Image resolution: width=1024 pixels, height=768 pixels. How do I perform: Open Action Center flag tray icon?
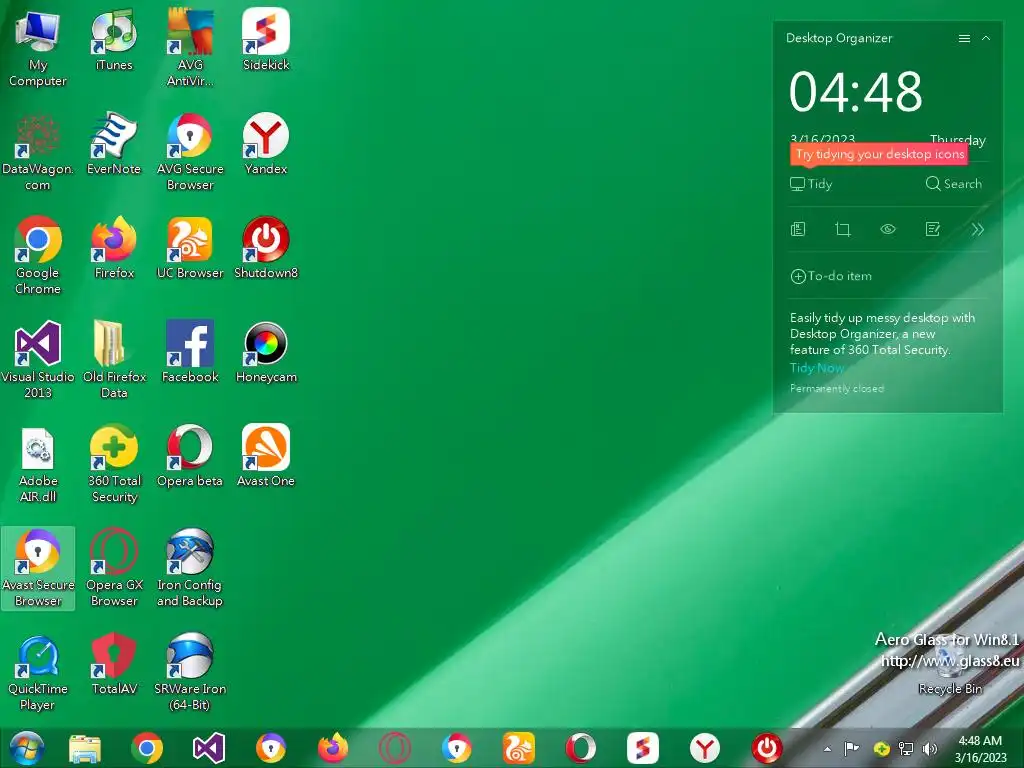tap(852, 749)
